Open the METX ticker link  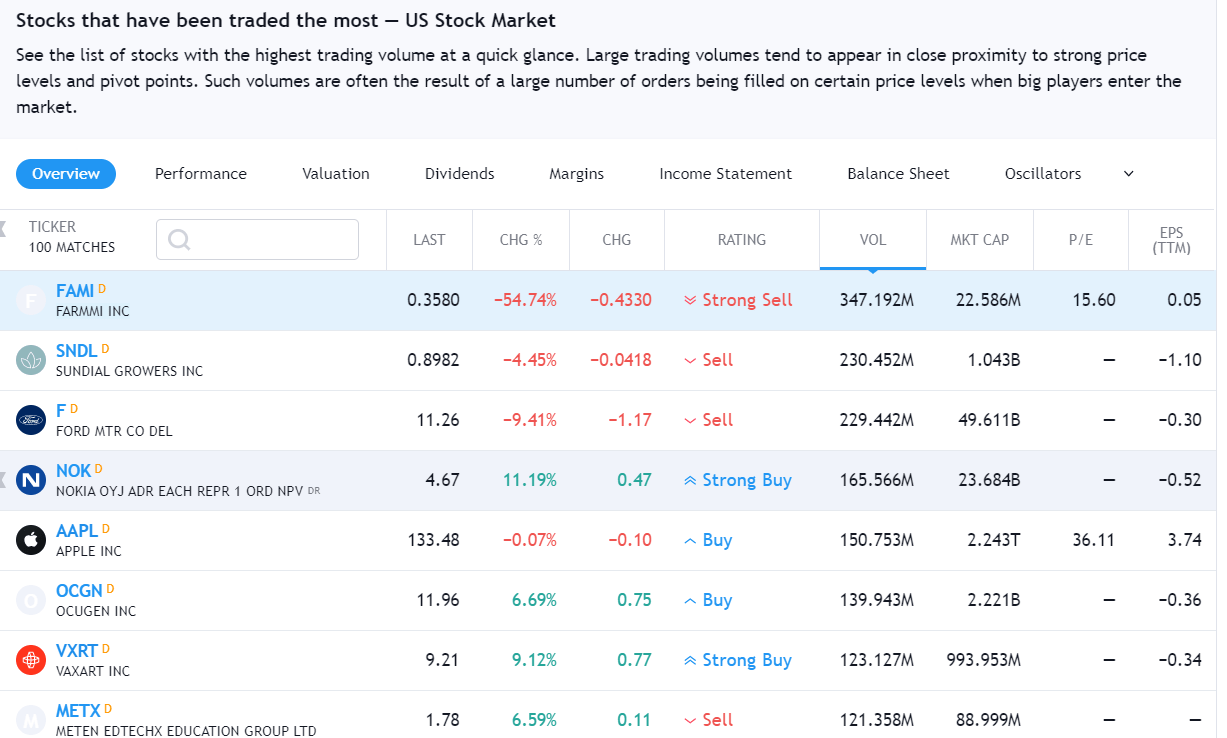[78, 711]
